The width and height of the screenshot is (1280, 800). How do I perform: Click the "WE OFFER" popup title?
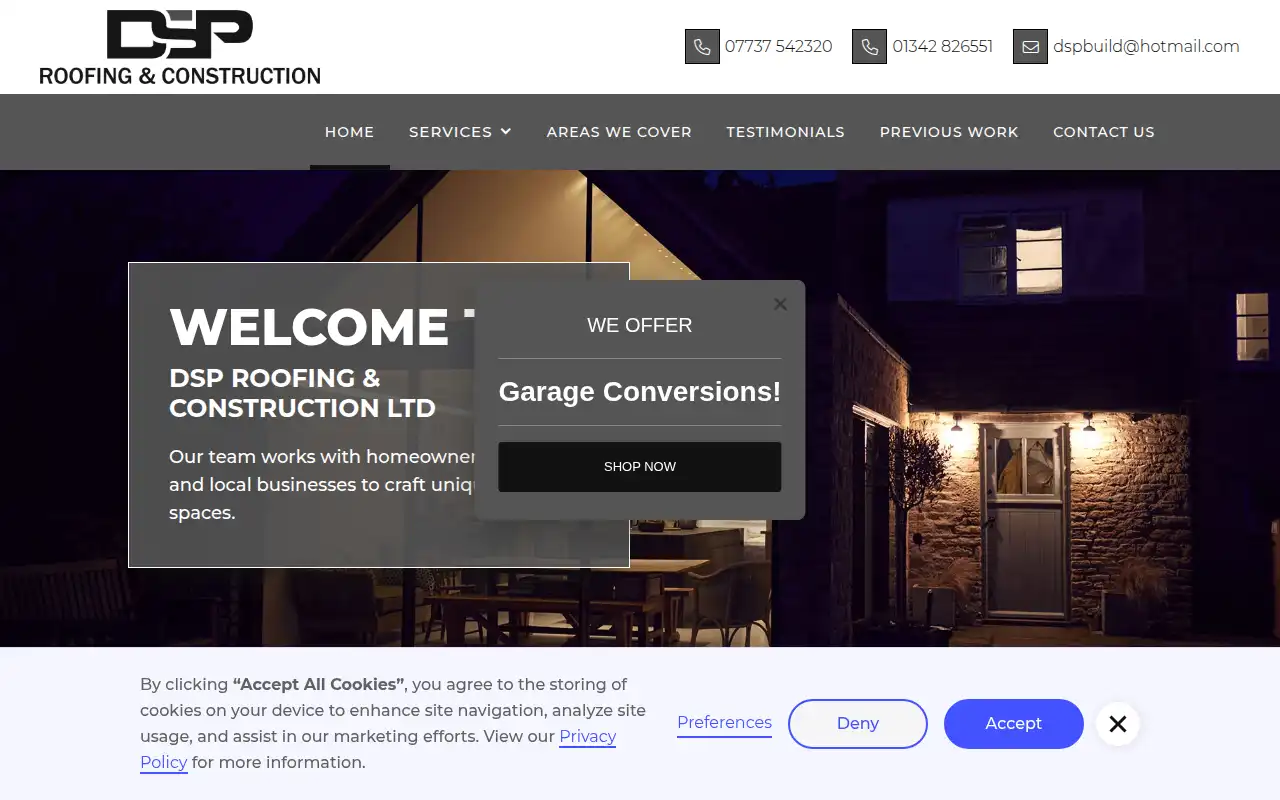(x=640, y=325)
